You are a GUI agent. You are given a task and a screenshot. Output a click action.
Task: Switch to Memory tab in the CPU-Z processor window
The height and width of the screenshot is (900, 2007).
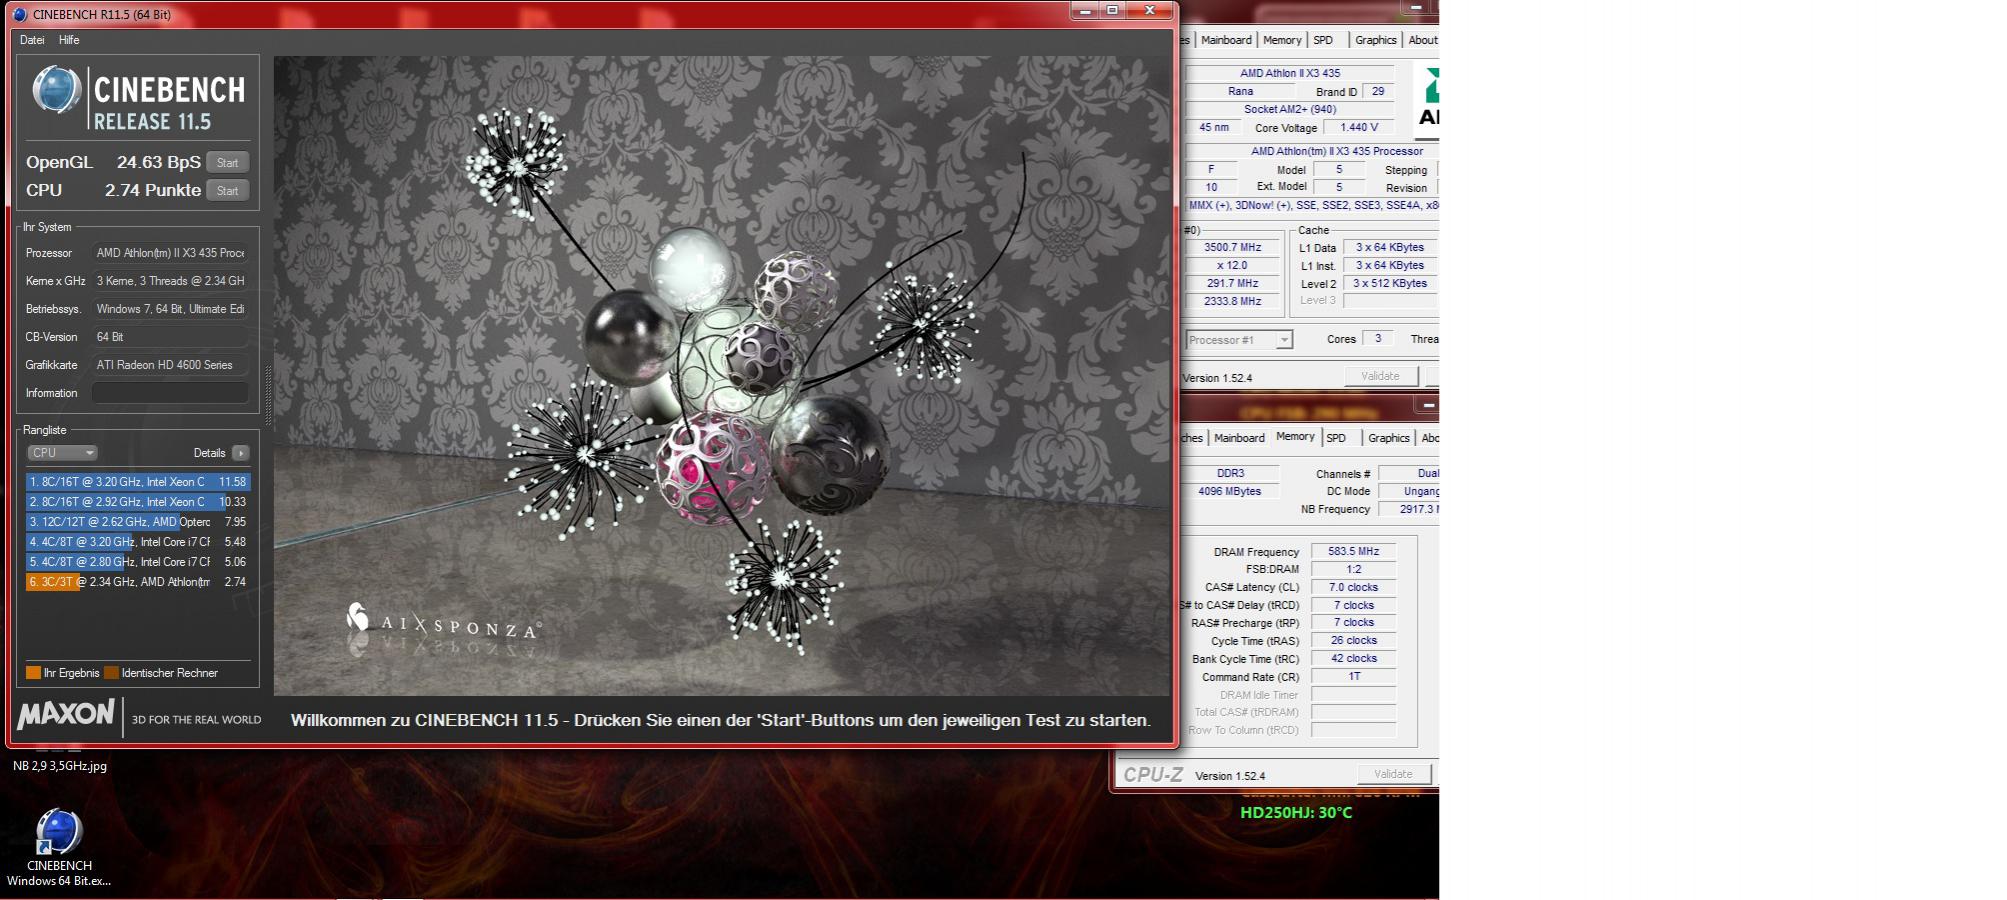coord(1282,40)
